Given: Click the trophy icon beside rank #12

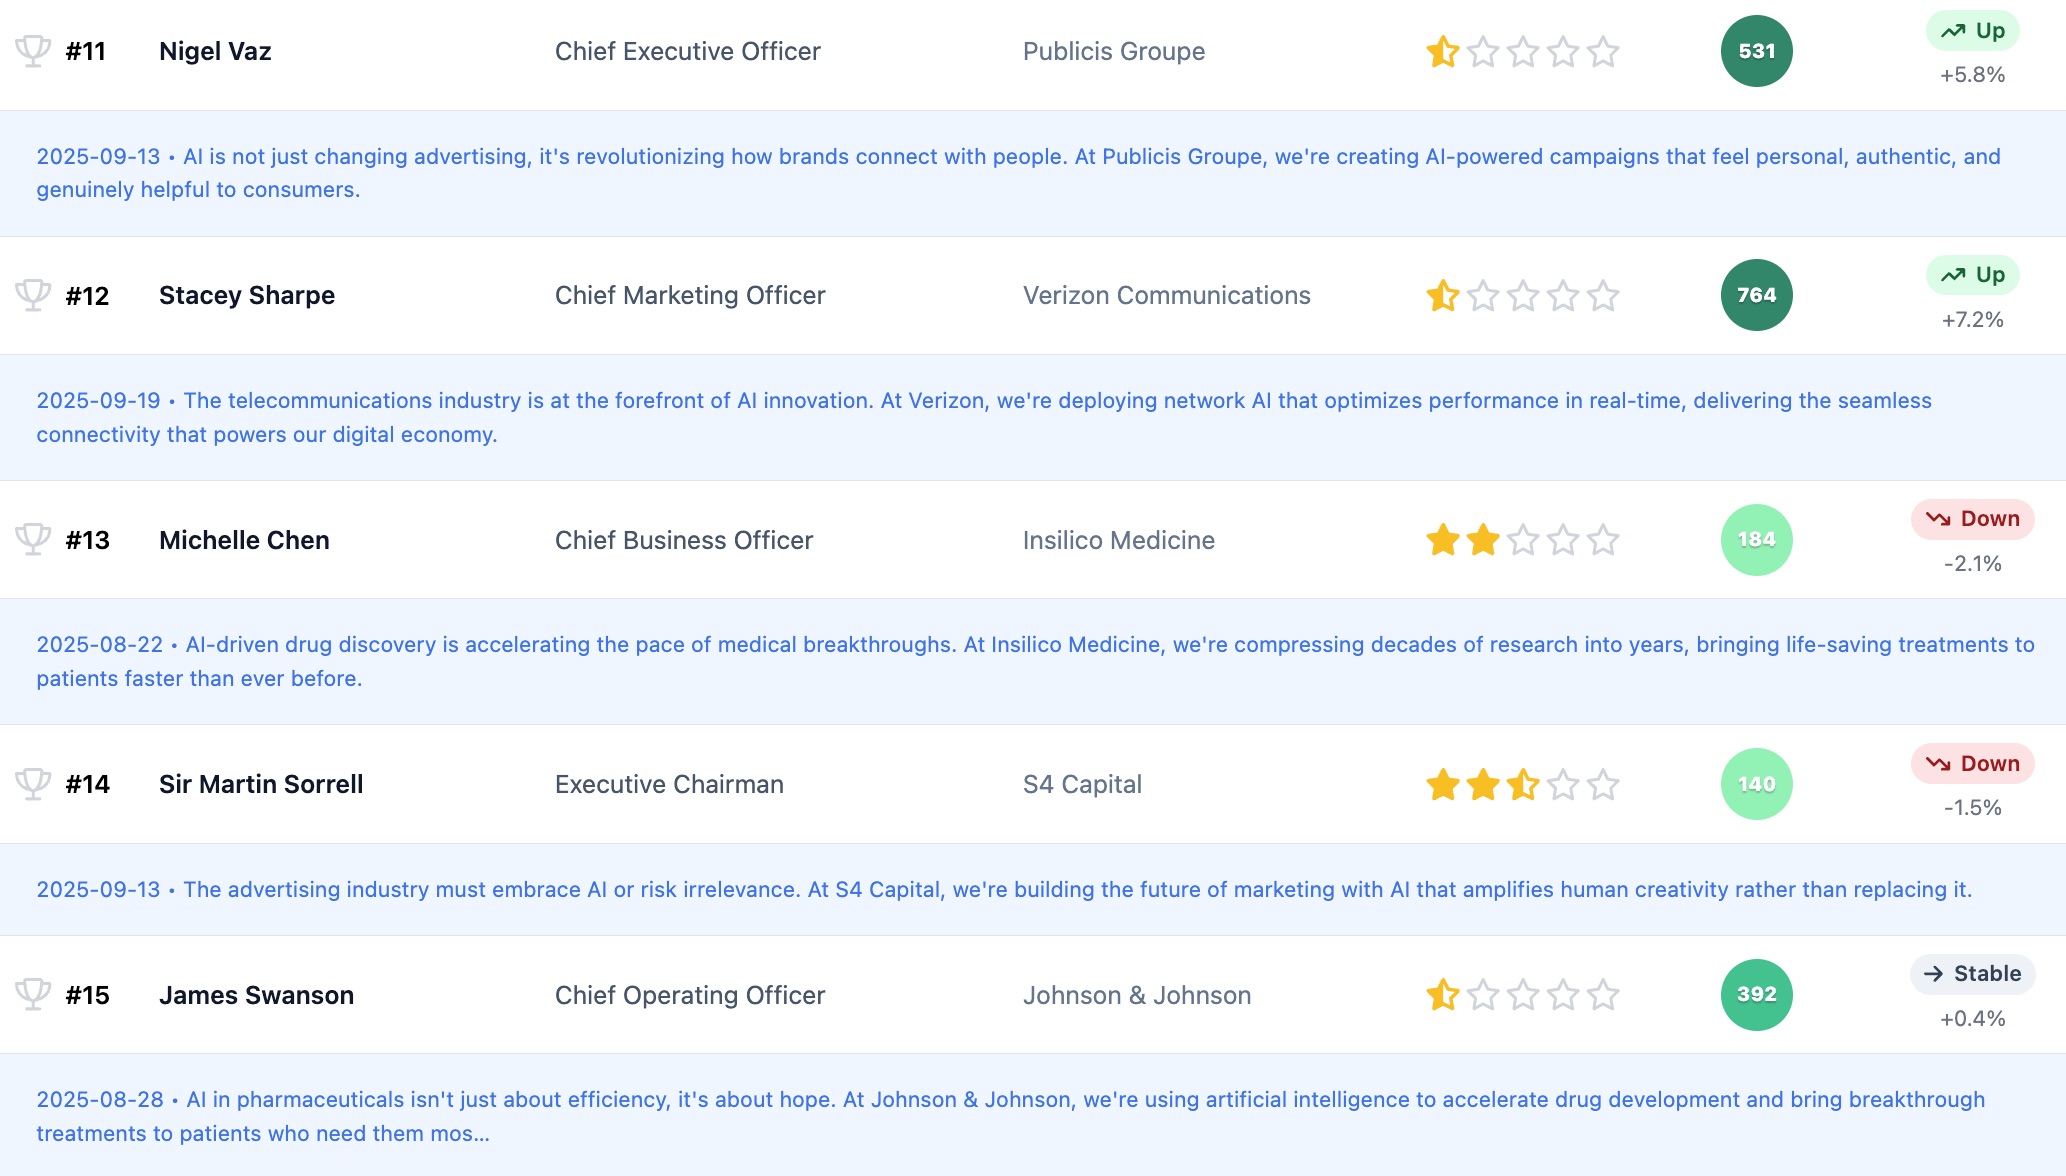Looking at the screenshot, I should coord(33,295).
